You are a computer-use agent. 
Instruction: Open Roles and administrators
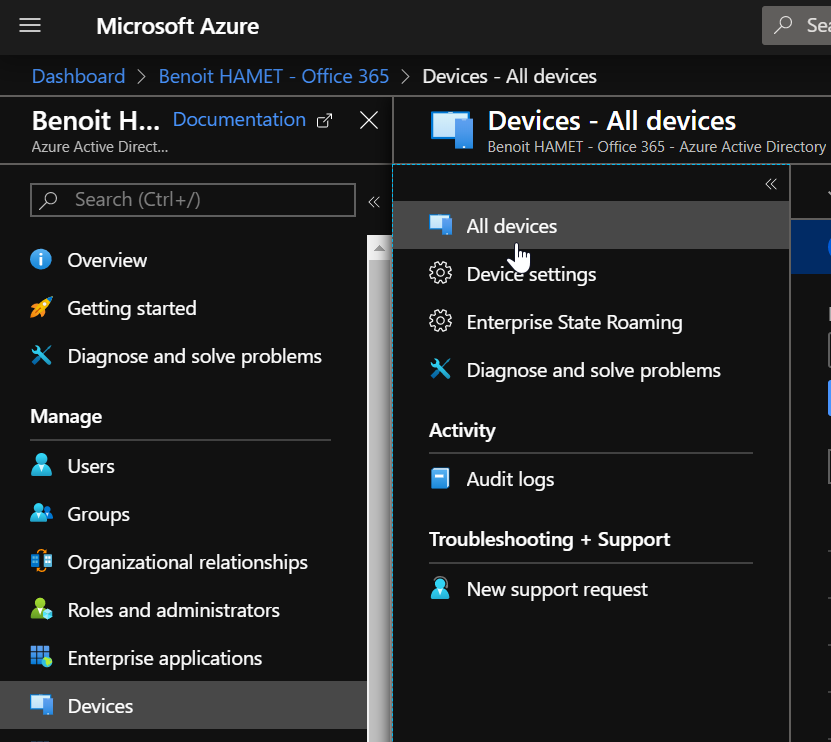tap(173, 610)
